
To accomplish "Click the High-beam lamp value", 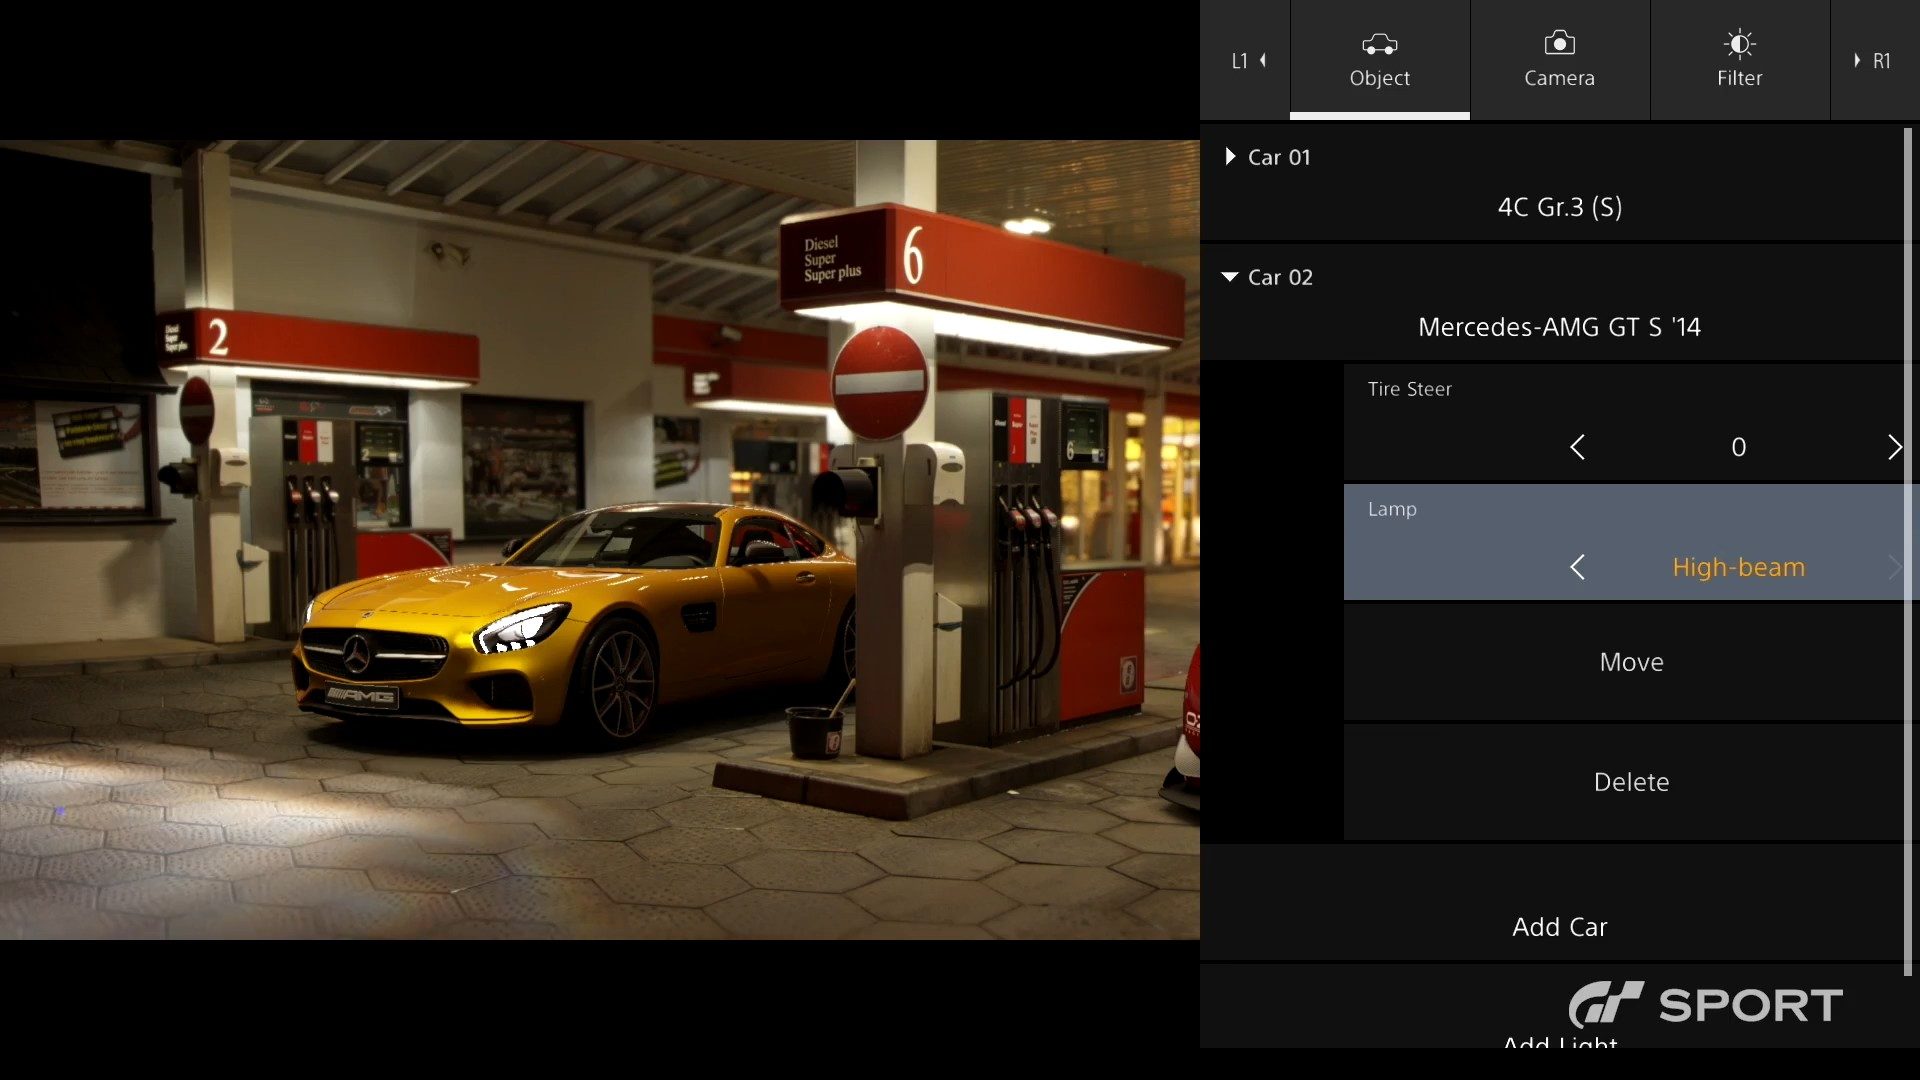I will (x=1738, y=567).
